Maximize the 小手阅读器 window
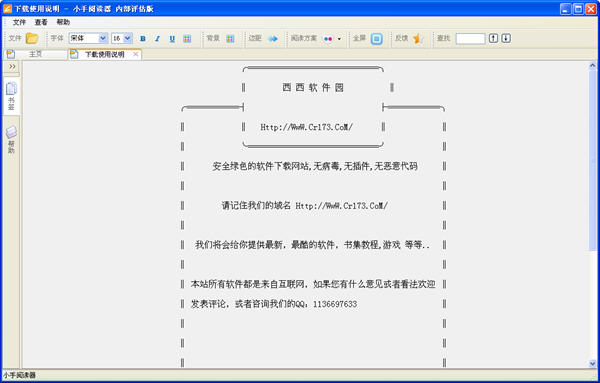The height and width of the screenshot is (383, 600). click(578, 8)
